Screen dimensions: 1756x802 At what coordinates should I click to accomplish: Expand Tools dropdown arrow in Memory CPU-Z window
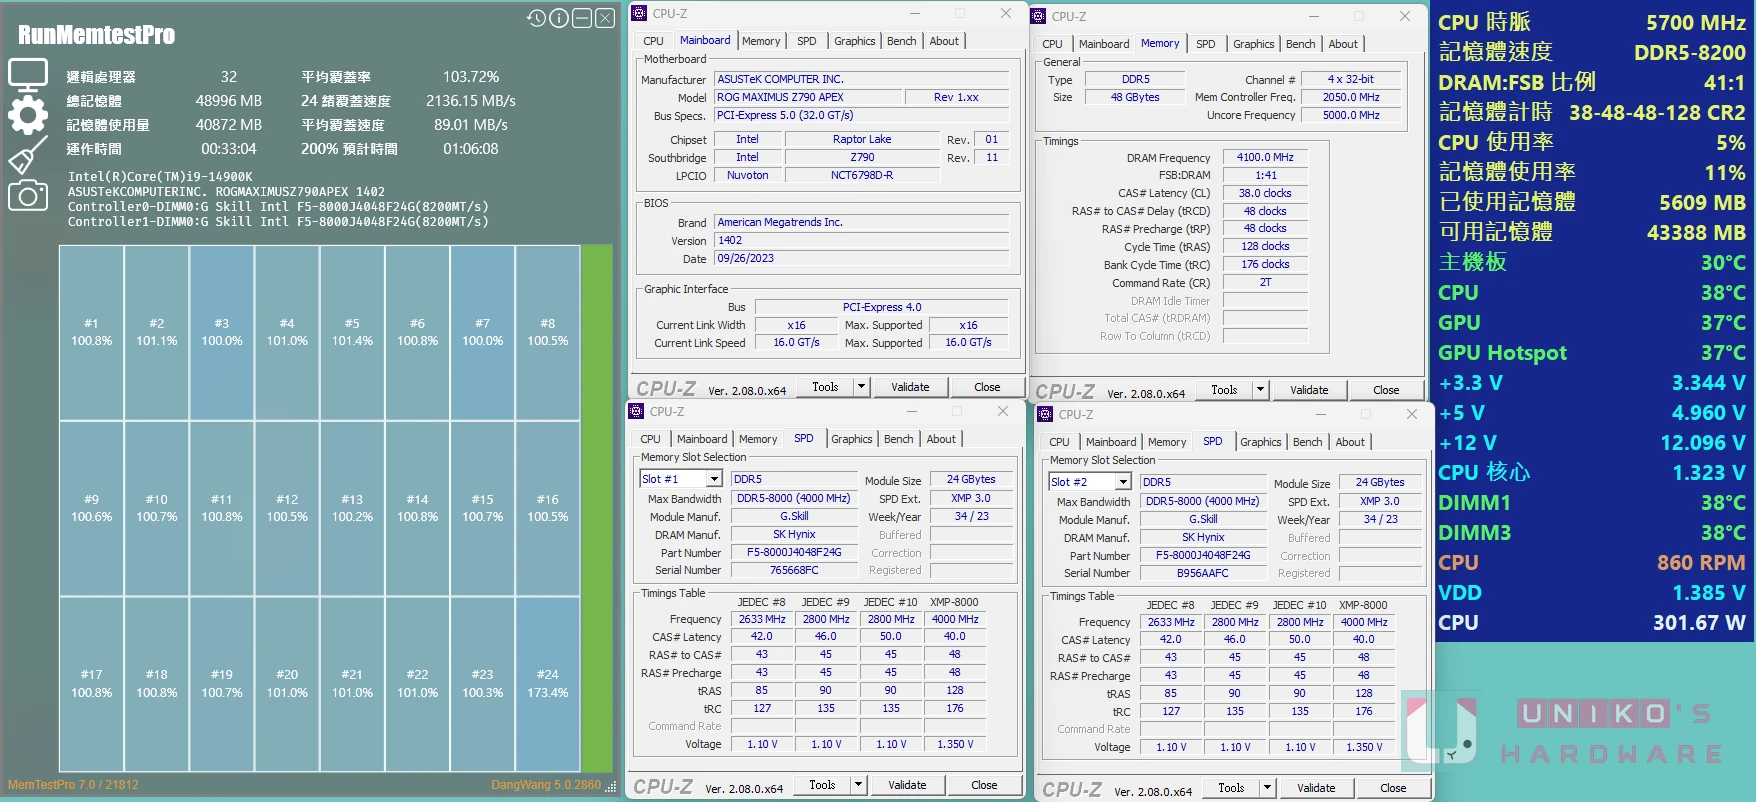[x=1260, y=390]
